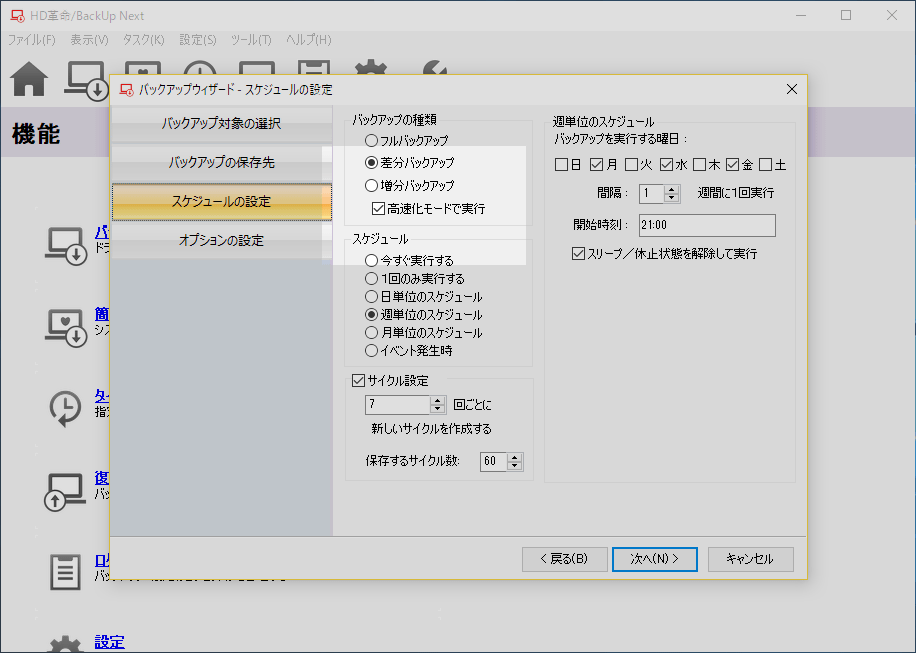Open the ツール(T) menu
This screenshot has width=916, height=653.
click(251, 40)
